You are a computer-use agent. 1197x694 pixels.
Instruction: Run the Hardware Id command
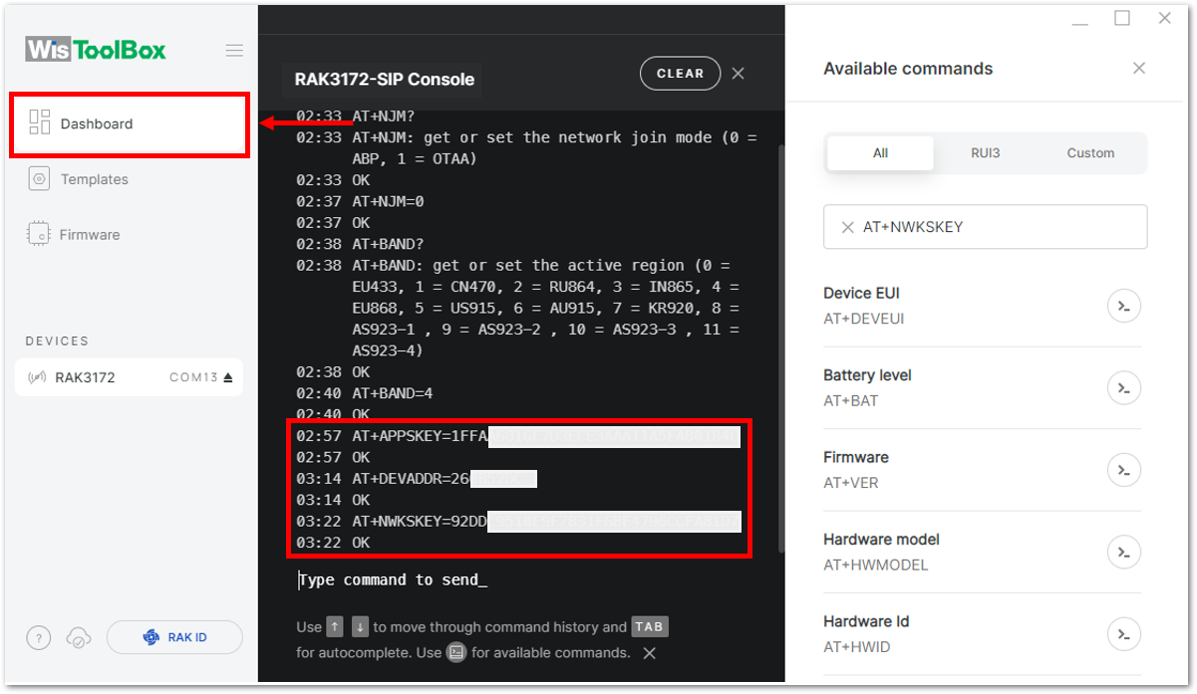[x=1124, y=634]
